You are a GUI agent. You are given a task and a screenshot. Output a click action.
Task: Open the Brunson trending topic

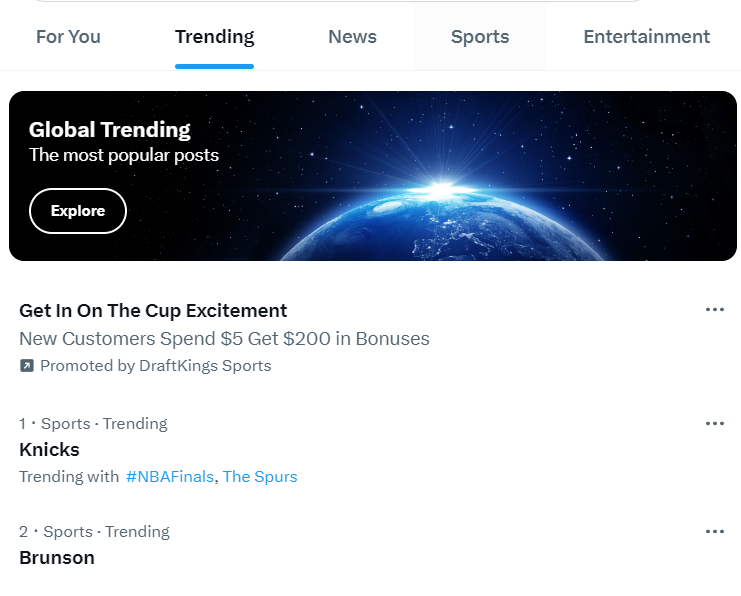(57, 558)
